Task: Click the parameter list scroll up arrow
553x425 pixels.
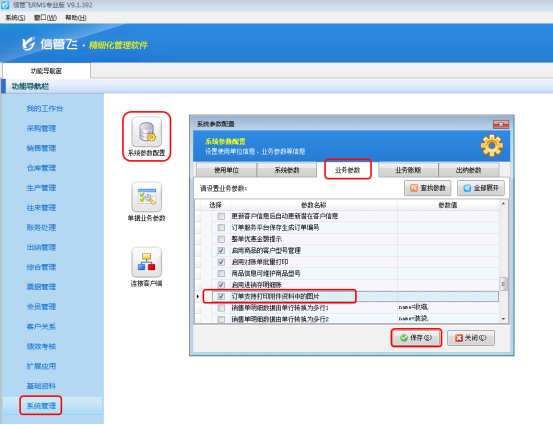Action: (503, 204)
